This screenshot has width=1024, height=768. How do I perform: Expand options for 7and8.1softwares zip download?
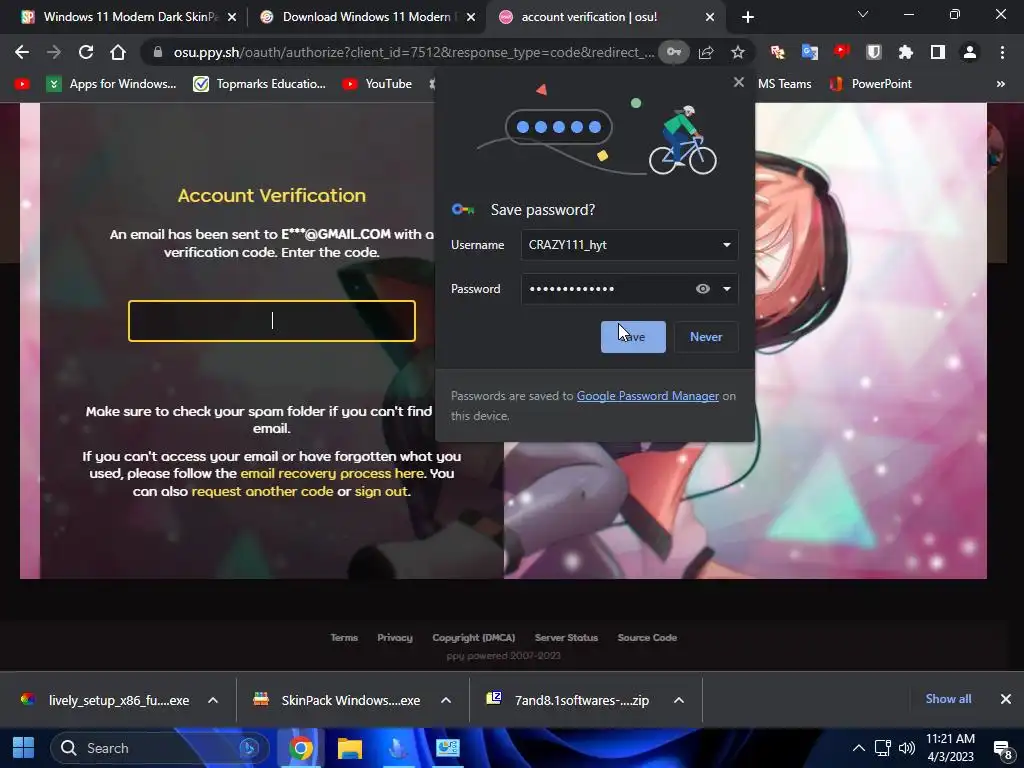tap(679, 700)
